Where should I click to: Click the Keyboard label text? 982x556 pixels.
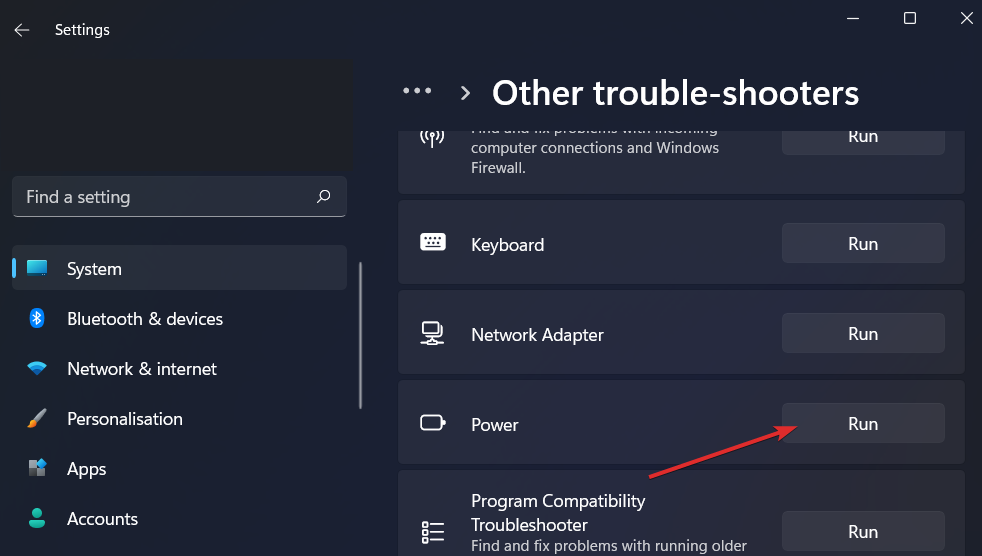coord(507,244)
